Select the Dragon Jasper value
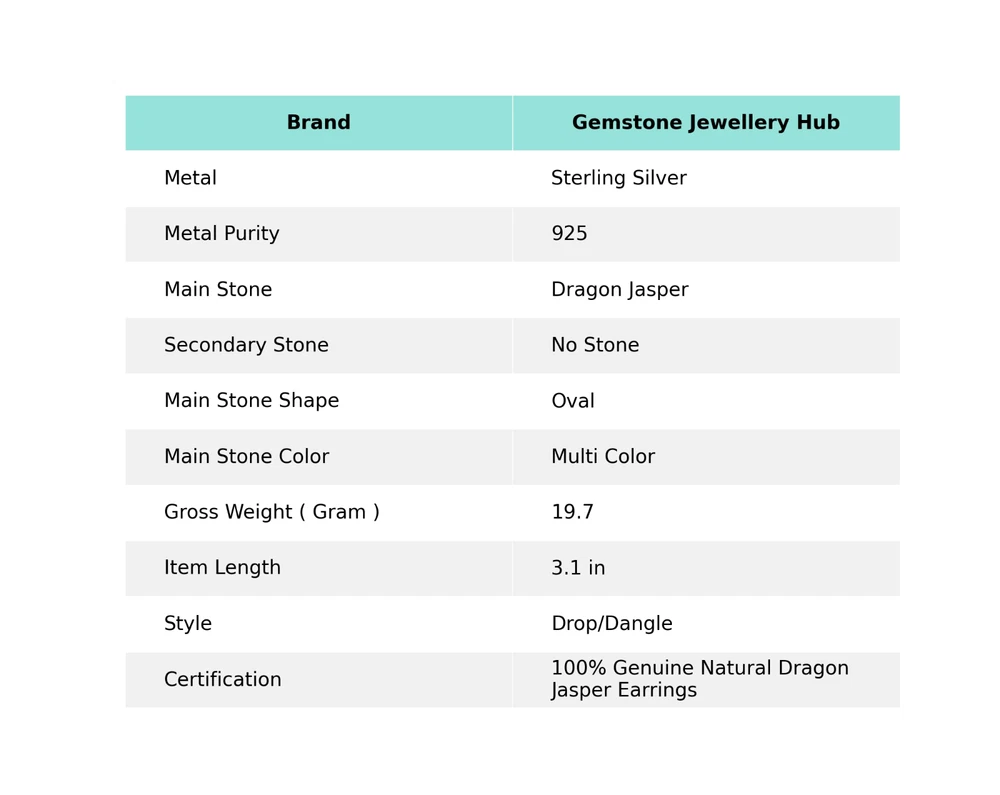The image size is (1000, 795). 619,290
